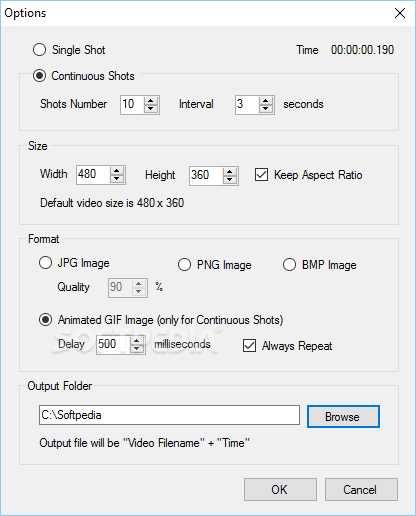Image resolution: width=416 pixels, height=516 pixels.
Task: Cancel the Options dialog
Action: 361,489
